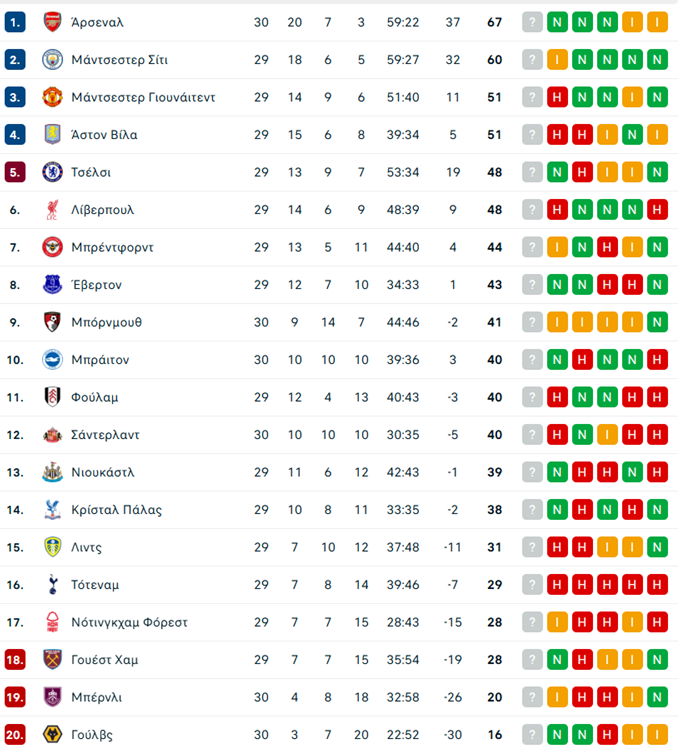Click the Manchester City crest icon
The width and height of the screenshot is (679, 749).
pyautogui.click(x=52, y=60)
